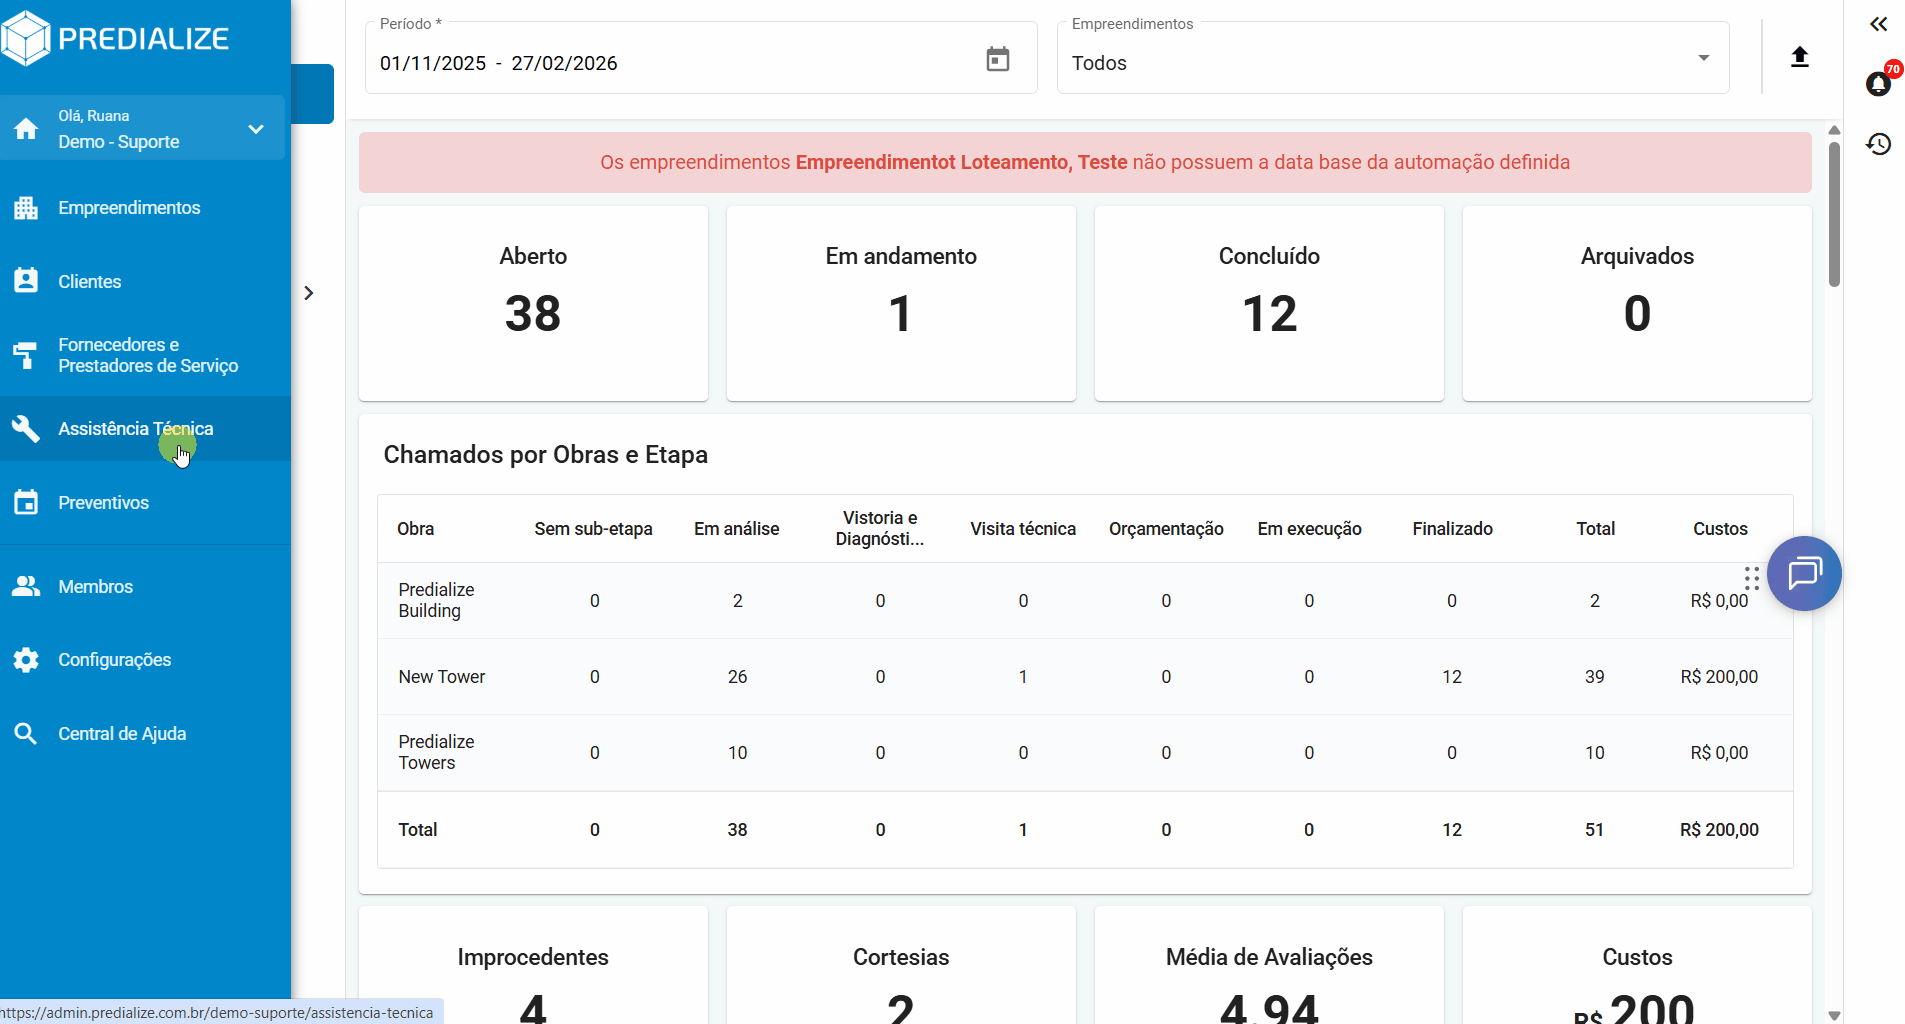The width and height of the screenshot is (1905, 1024).
Task: Open the chat support bubble
Action: click(x=1803, y=573)
